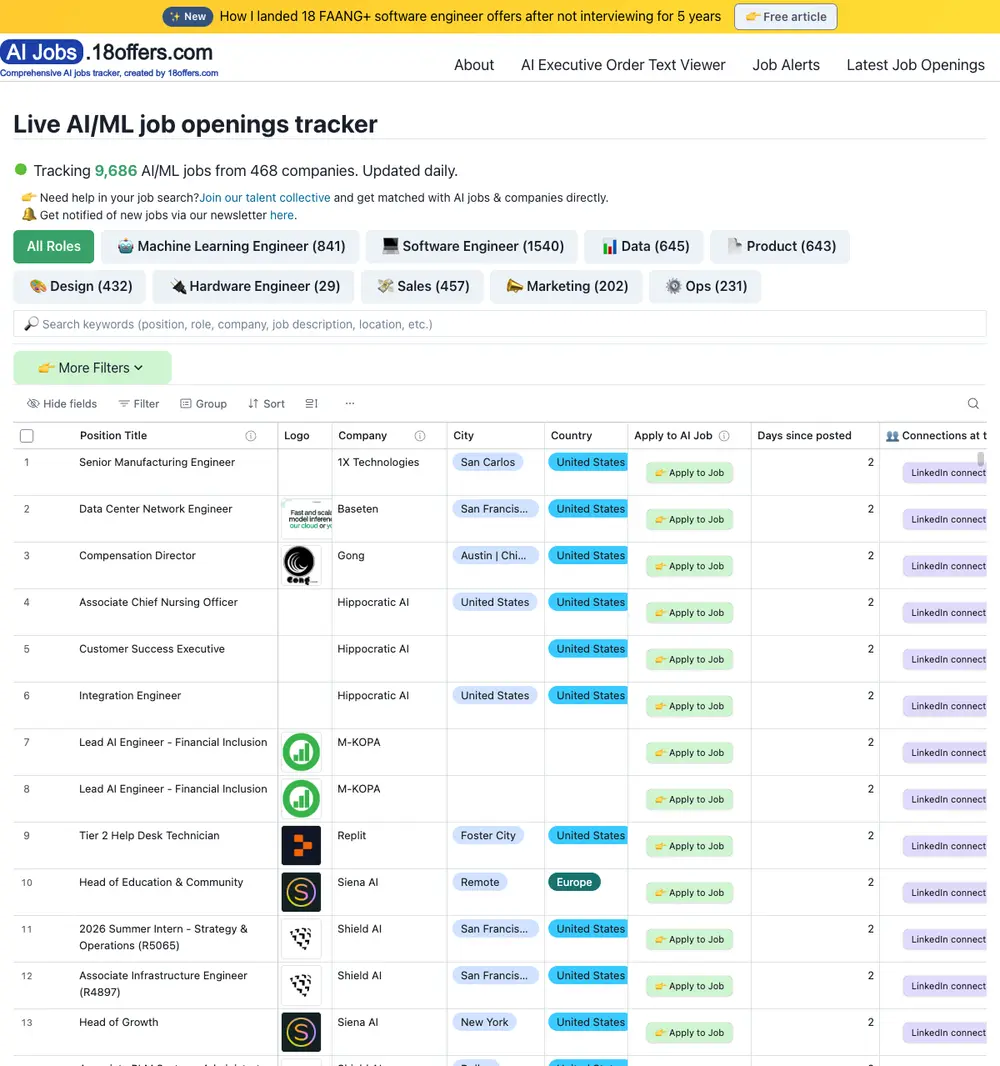Apply to Compensation Director job
Screen dimensions: 1000x1066
[689, 566]
